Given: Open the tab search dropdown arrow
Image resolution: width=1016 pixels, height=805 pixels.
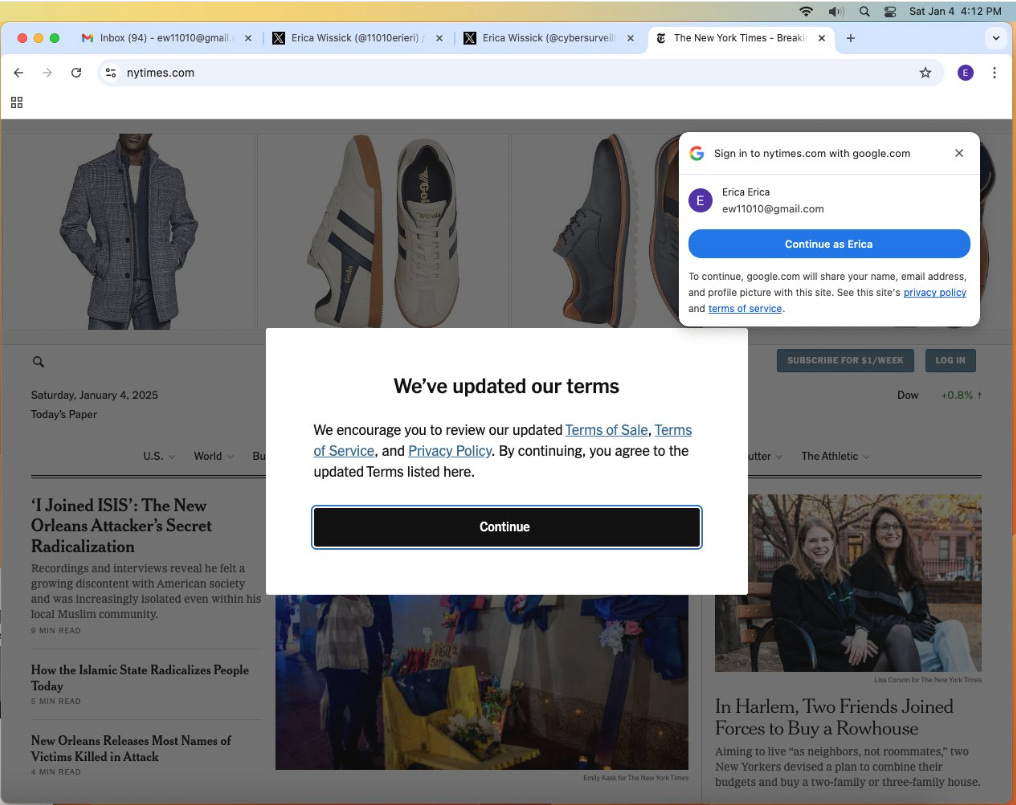Looking at the screenshot, I should (996, 38).
